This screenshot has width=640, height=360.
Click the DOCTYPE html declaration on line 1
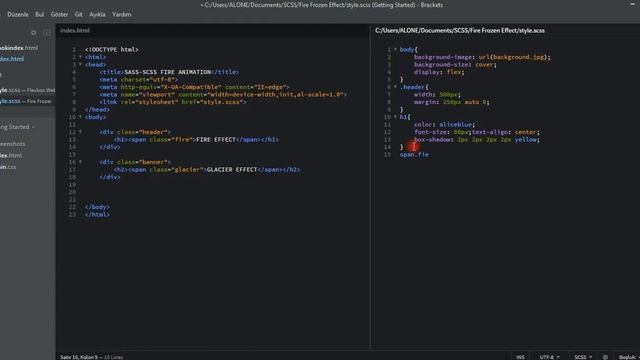click(112, 49)
